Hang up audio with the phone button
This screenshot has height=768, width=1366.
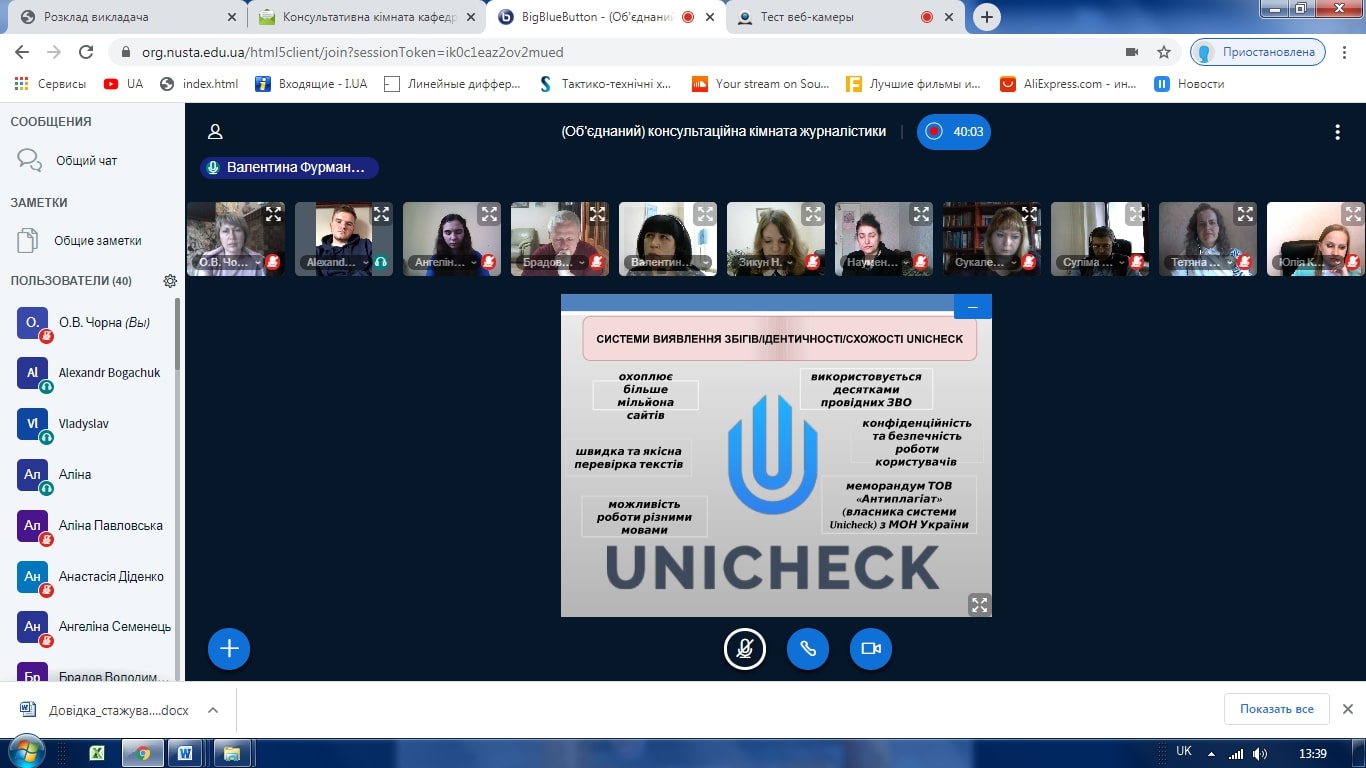coord(808,649)
